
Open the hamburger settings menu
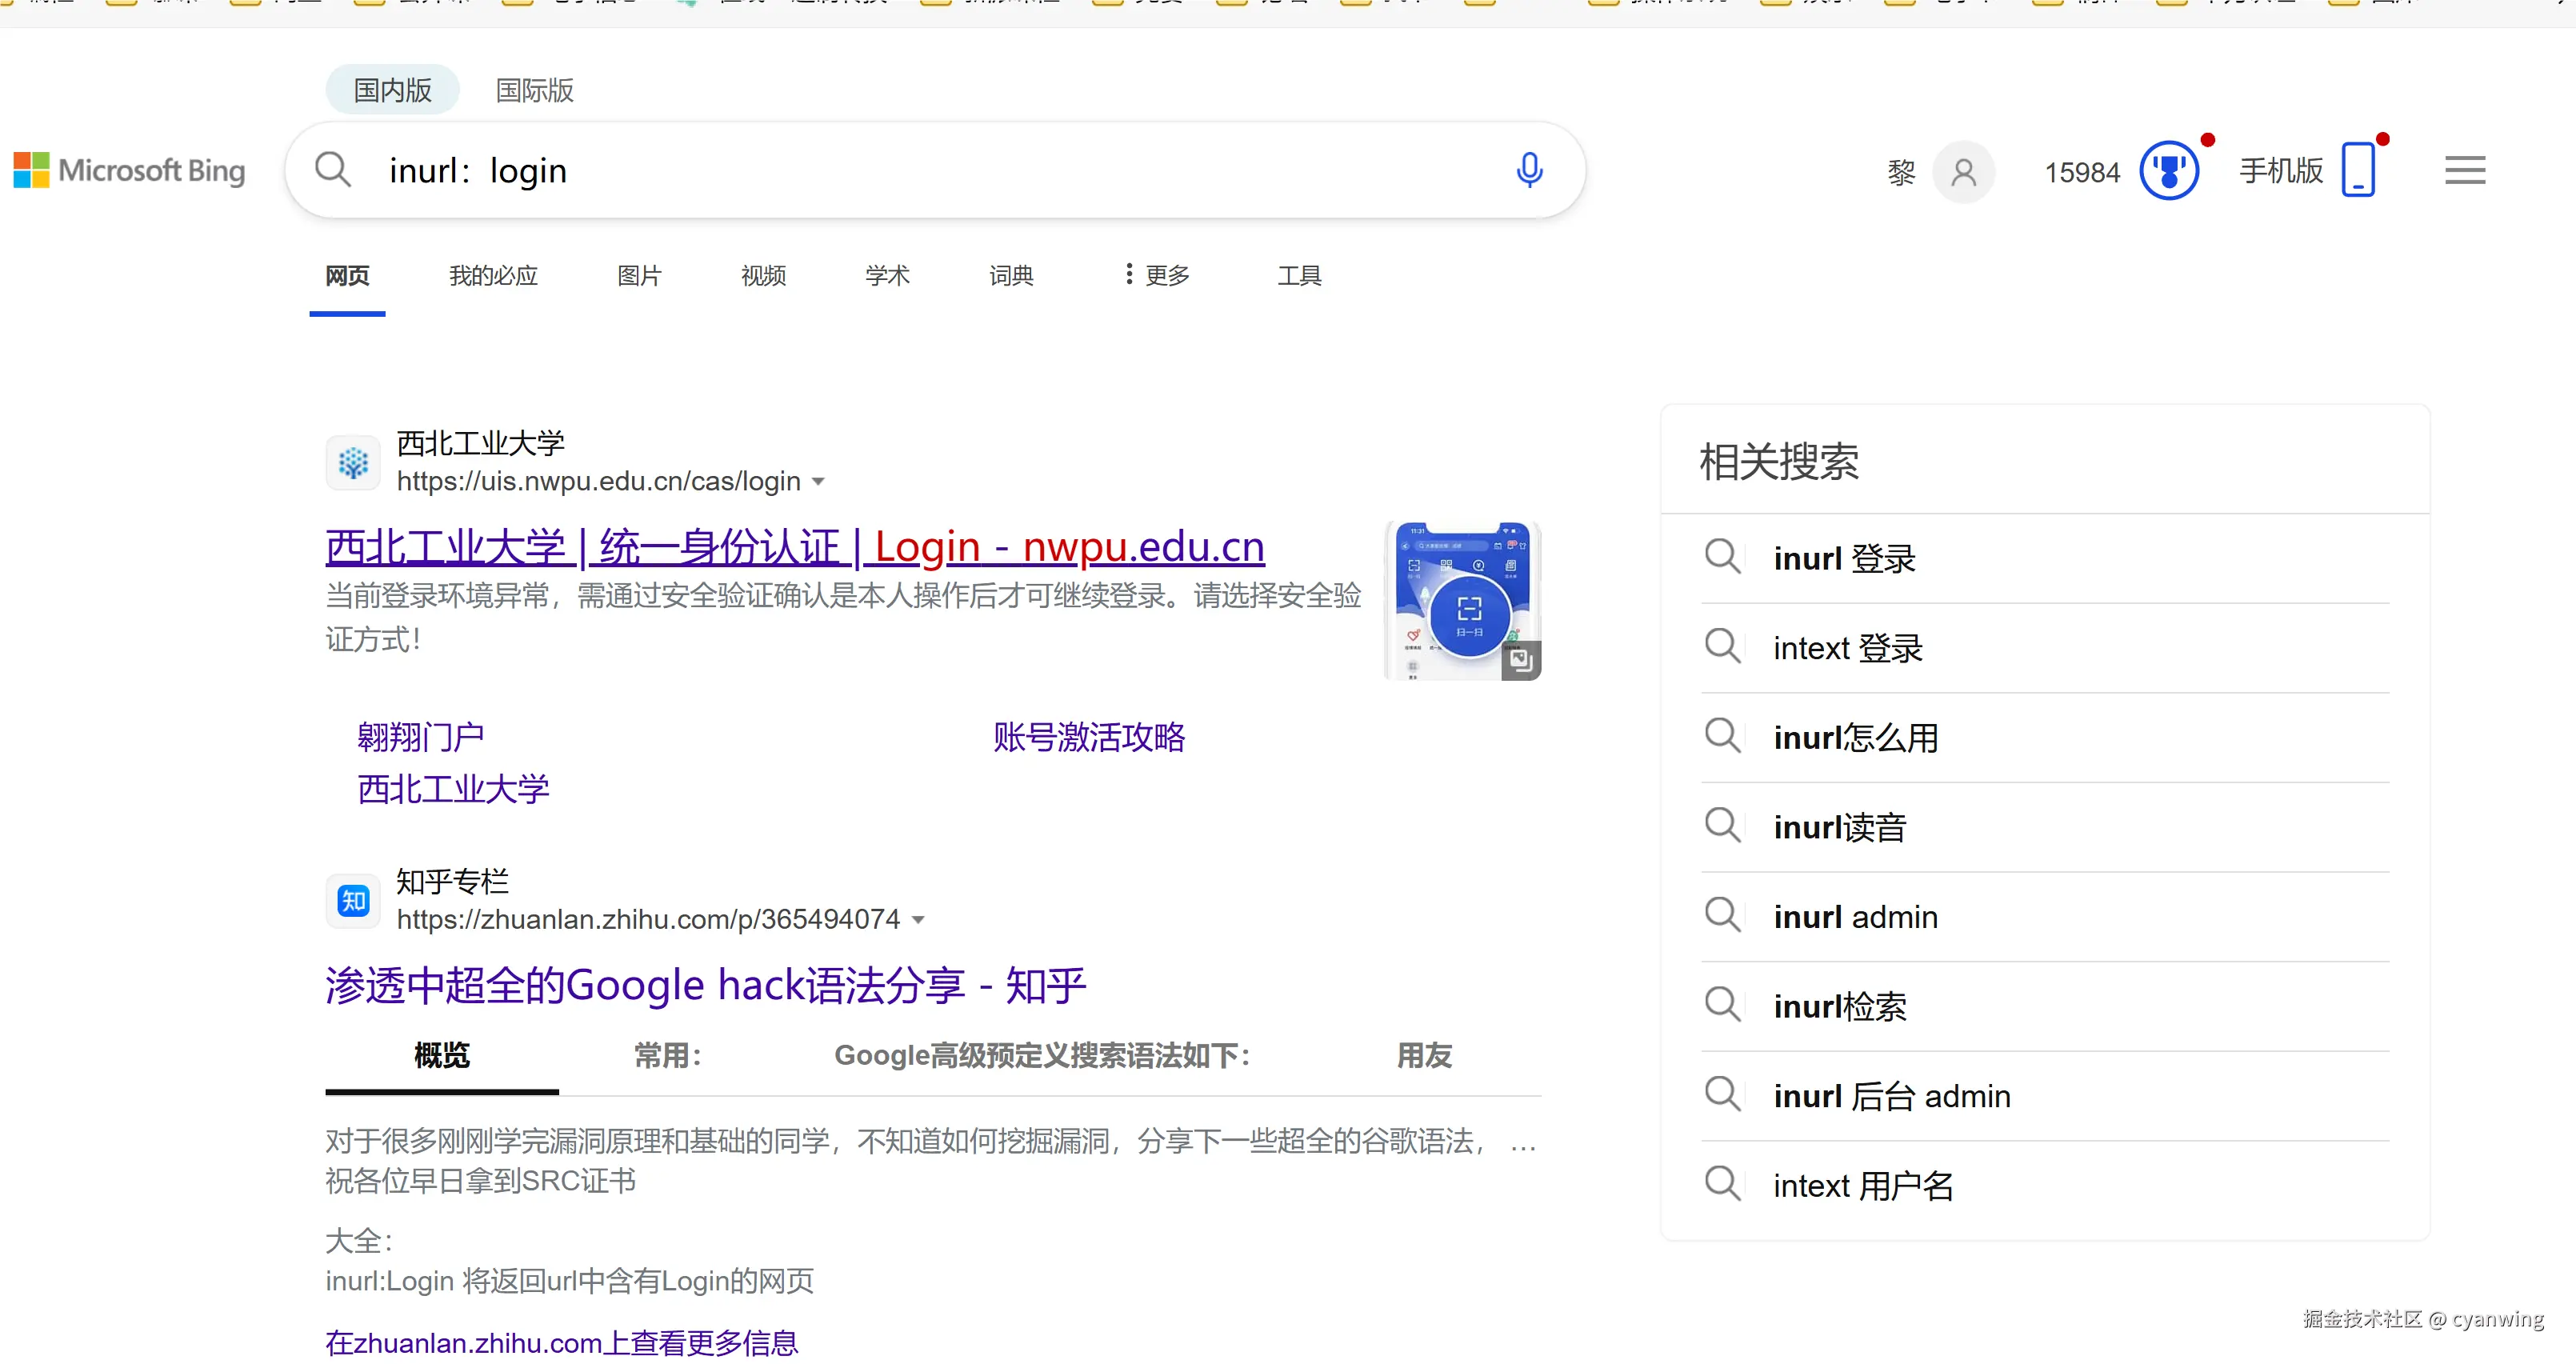2464,171
